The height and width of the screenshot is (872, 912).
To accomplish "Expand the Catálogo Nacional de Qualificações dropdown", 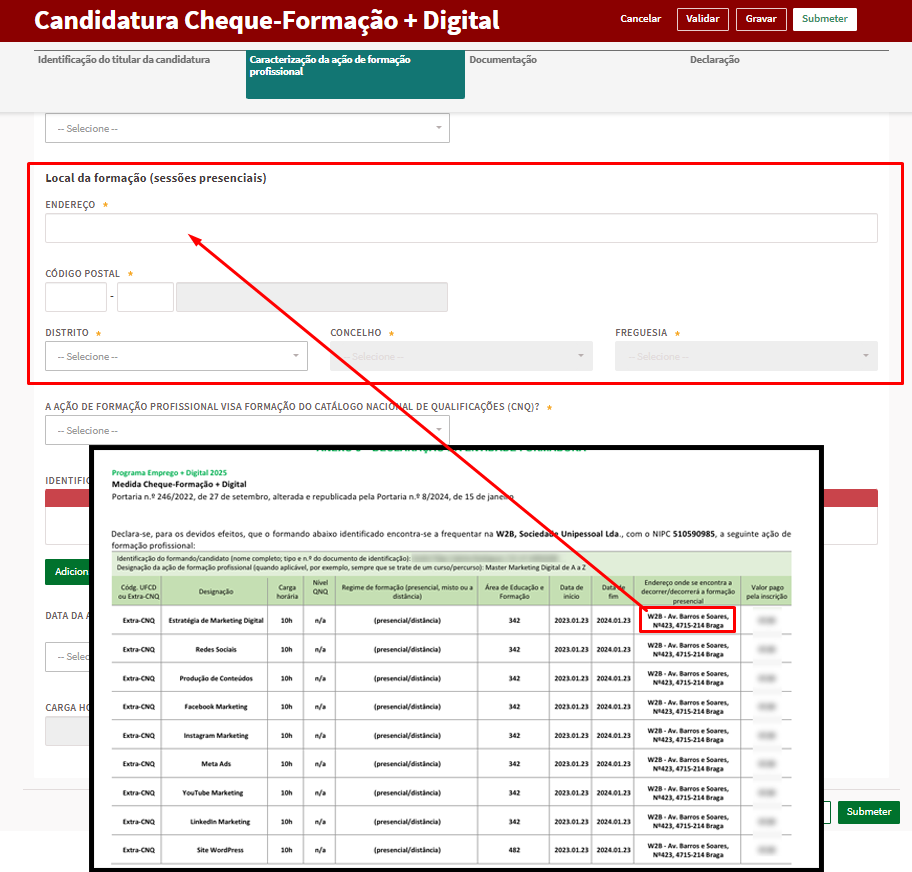I will tap(247, 430).
